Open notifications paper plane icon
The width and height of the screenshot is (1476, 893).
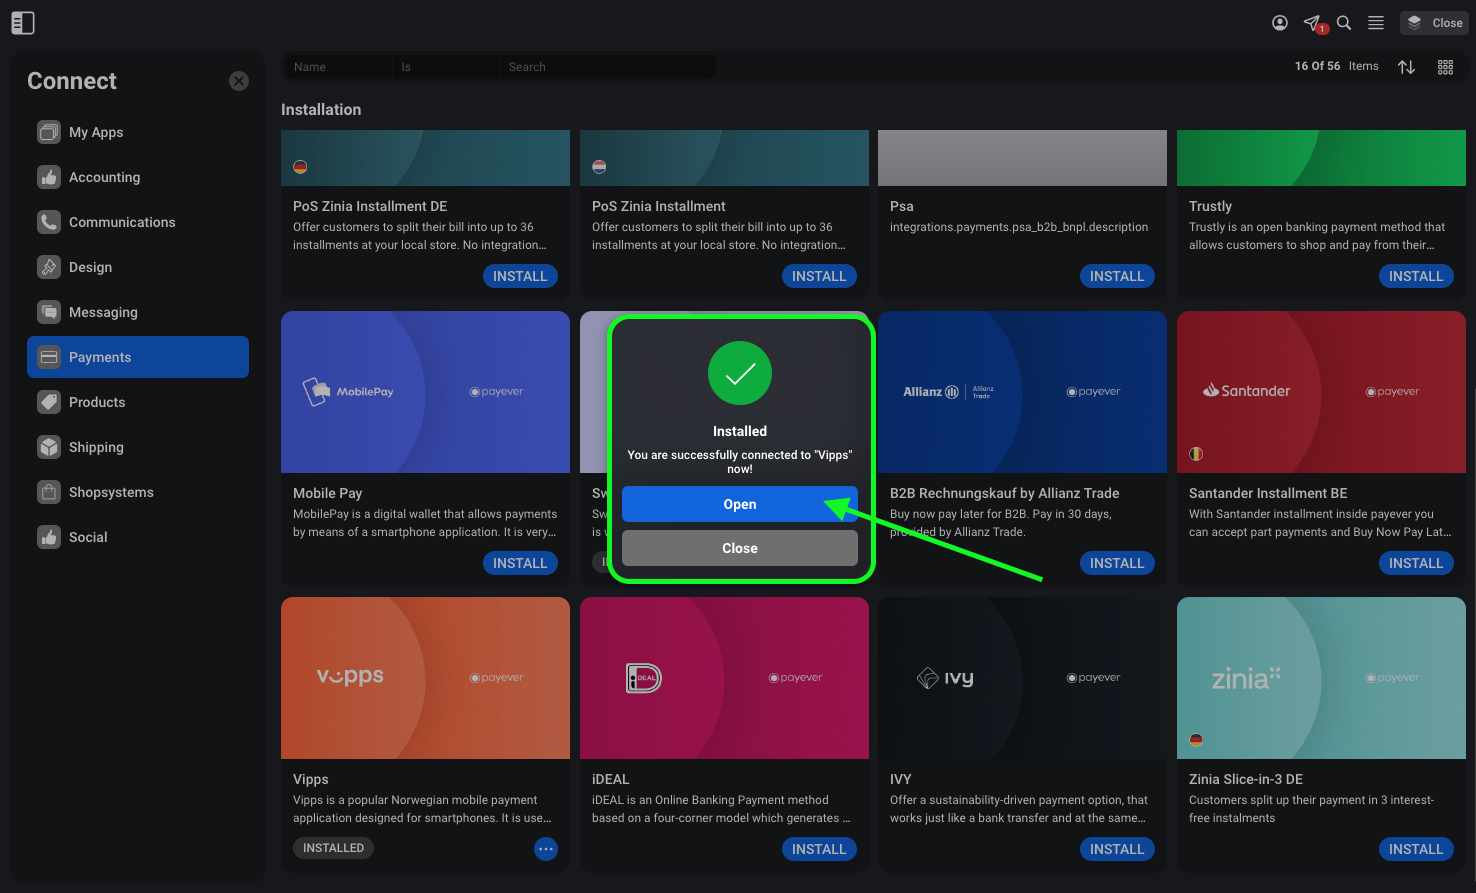pyautogui.click(x=1313, y=22)
